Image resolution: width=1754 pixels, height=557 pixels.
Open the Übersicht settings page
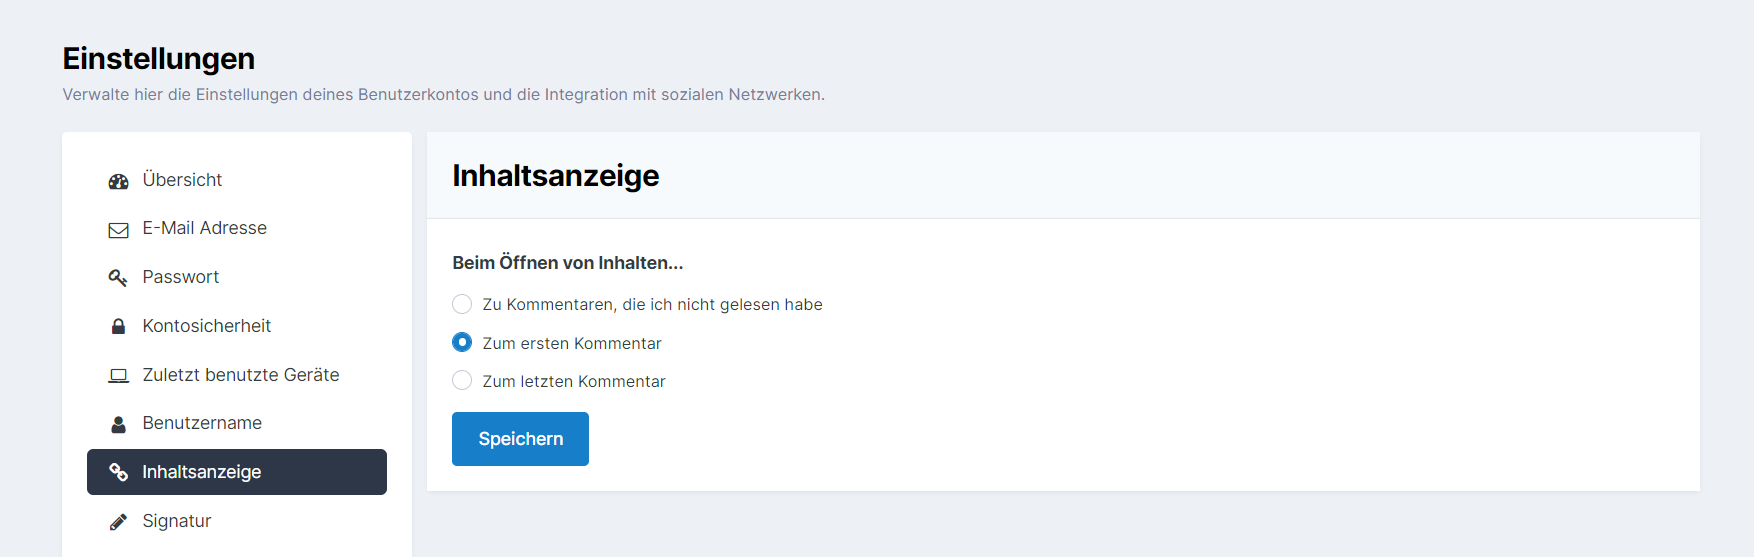pos(182,180)
